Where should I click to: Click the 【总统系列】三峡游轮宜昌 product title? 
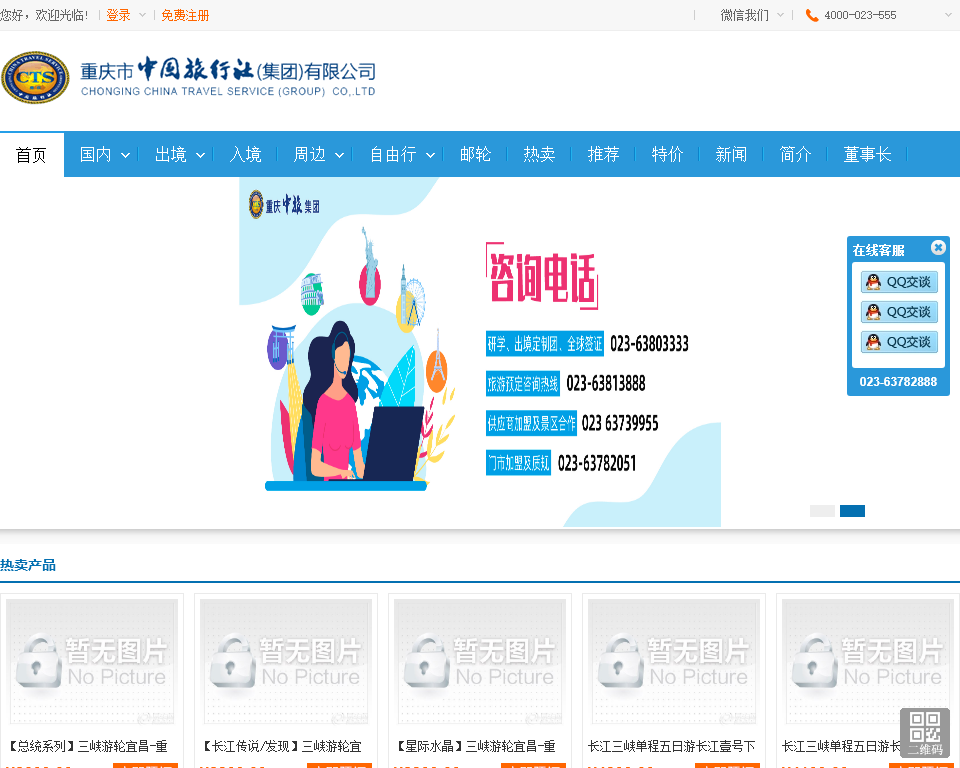click(x=88, y=746)
